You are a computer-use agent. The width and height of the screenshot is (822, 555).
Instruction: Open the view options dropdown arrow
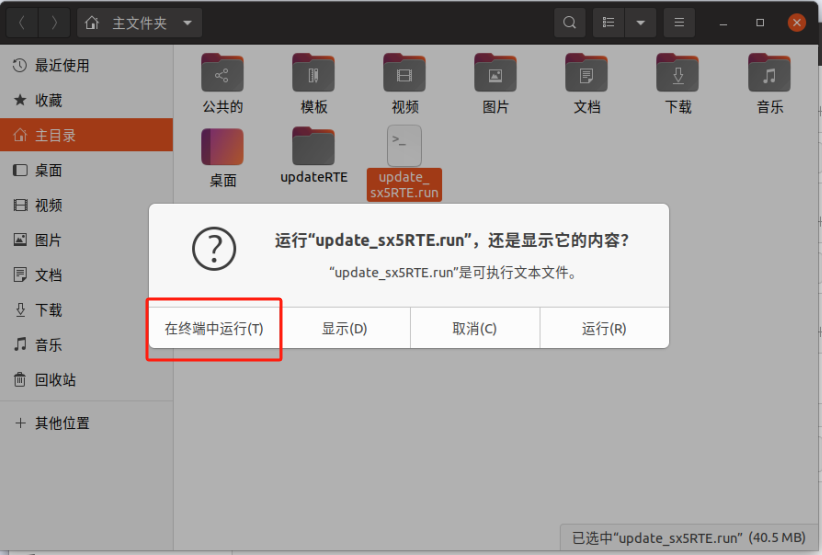(x=640, y=22)
